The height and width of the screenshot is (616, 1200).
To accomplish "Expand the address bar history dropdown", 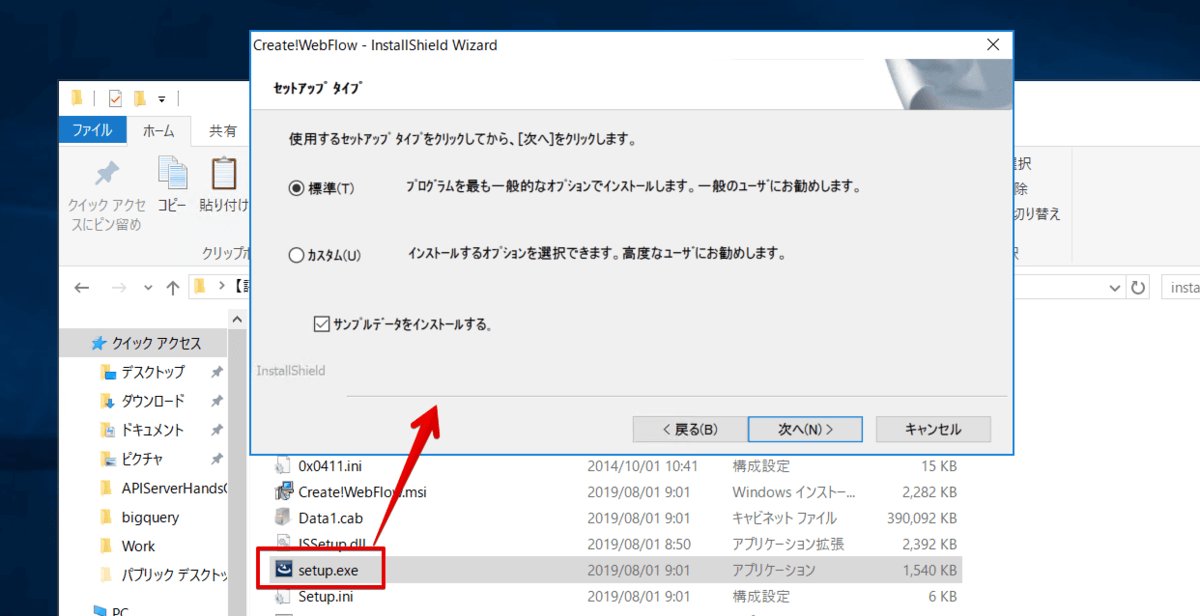I will coord(1115,287).
